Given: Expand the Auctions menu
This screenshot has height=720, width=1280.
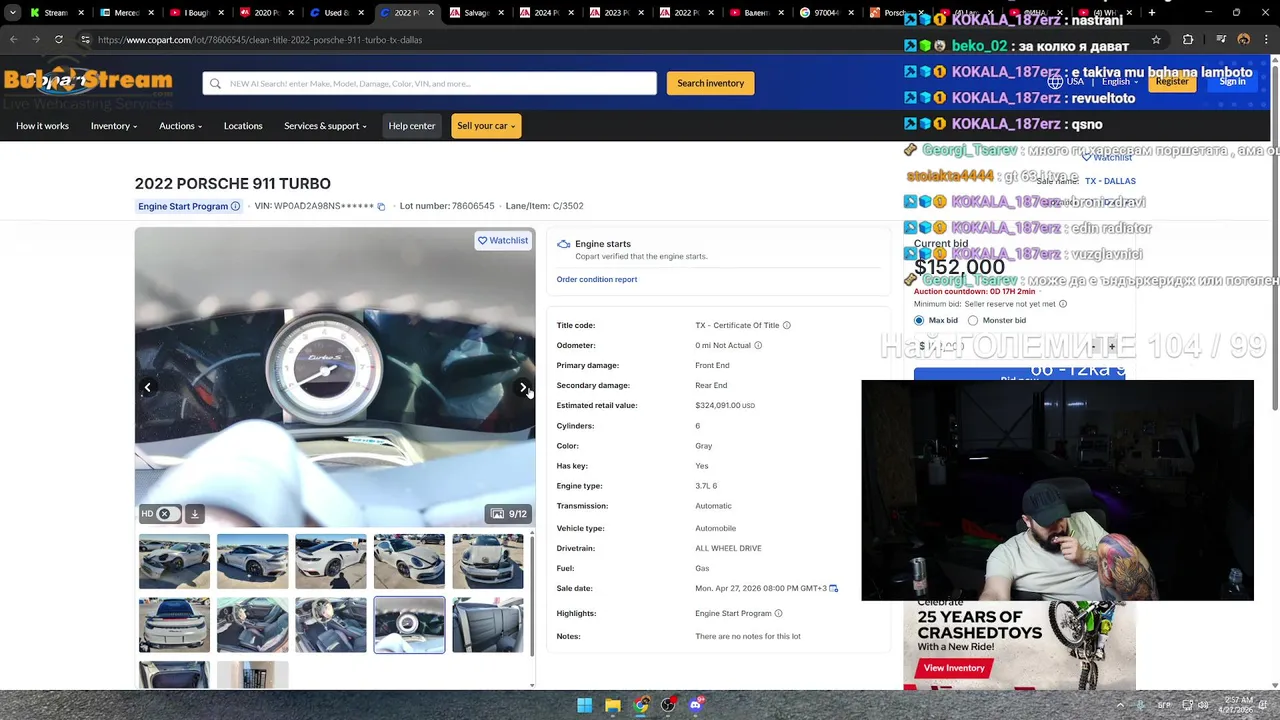Looking at the screenshot, I should pyautogui.click(x=181, y=126).
